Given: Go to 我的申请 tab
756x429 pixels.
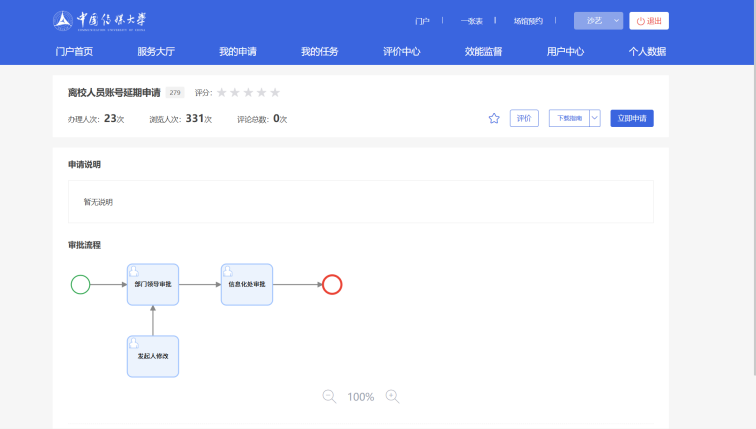Looking at the screenshot, I should click(x=238, y=52).
